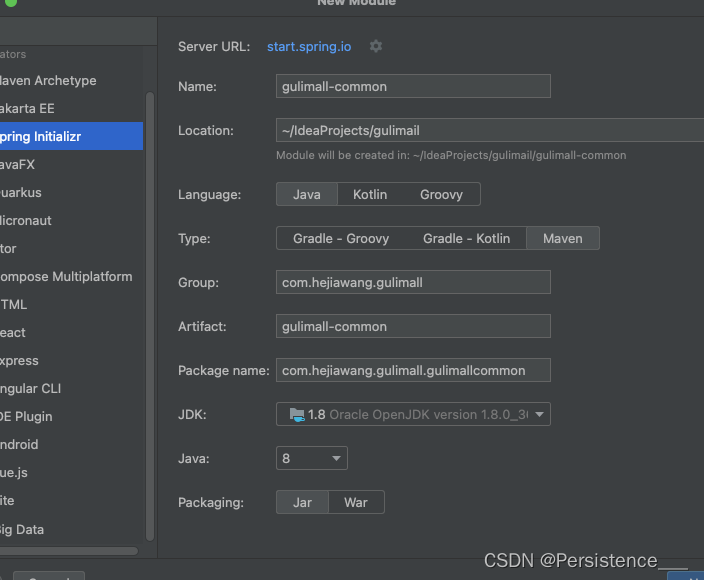The image size is (704, 580).
Task: Click the JDK folder icon in dropdown
Action: tap(297, 414)
